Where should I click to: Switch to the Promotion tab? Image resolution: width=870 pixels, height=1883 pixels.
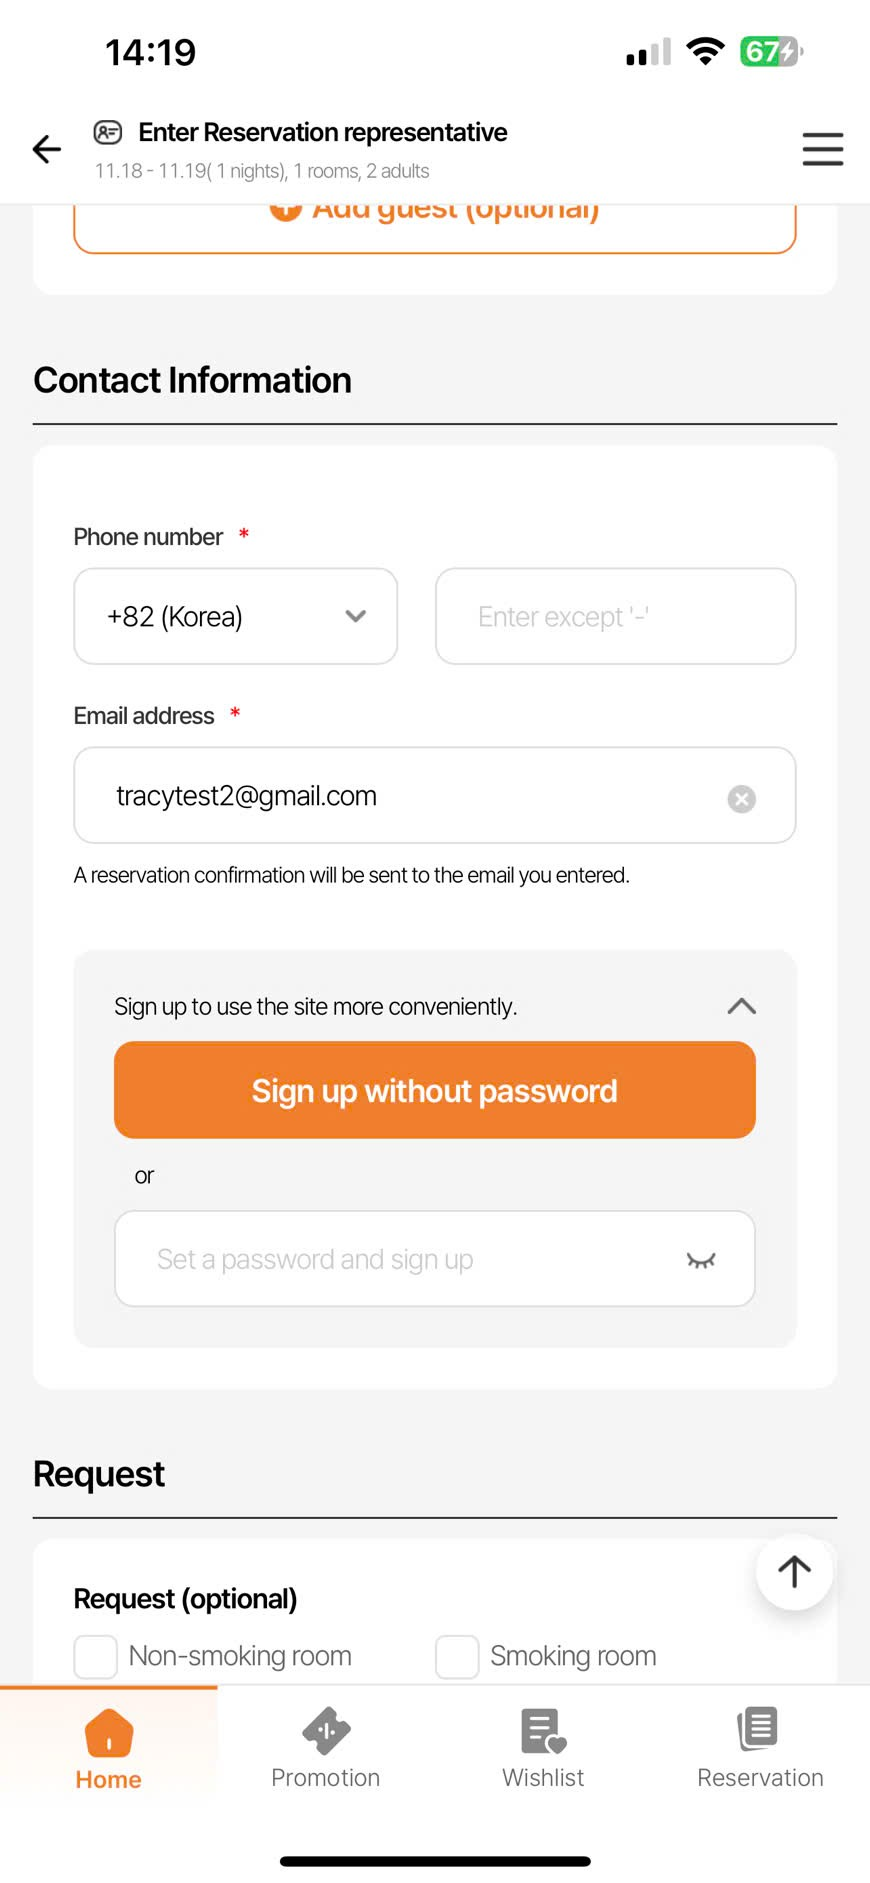point(326,1748)
